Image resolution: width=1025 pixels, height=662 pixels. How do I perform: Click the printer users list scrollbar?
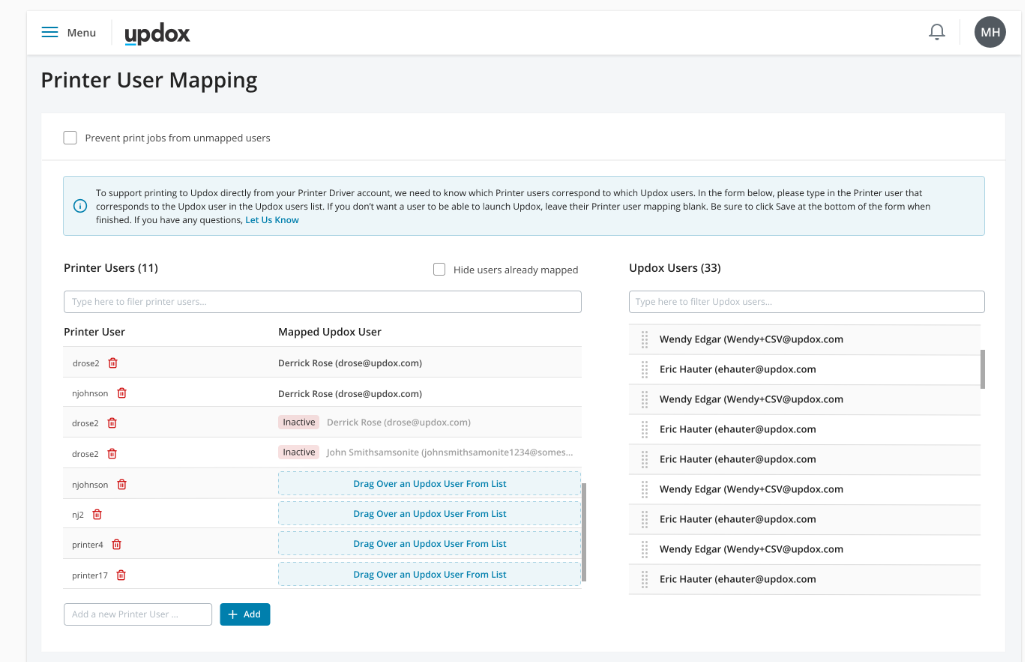tap(584, 532)
